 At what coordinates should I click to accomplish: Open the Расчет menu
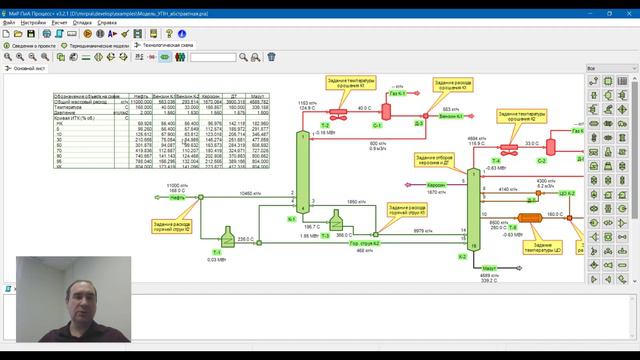click(59, 23)
